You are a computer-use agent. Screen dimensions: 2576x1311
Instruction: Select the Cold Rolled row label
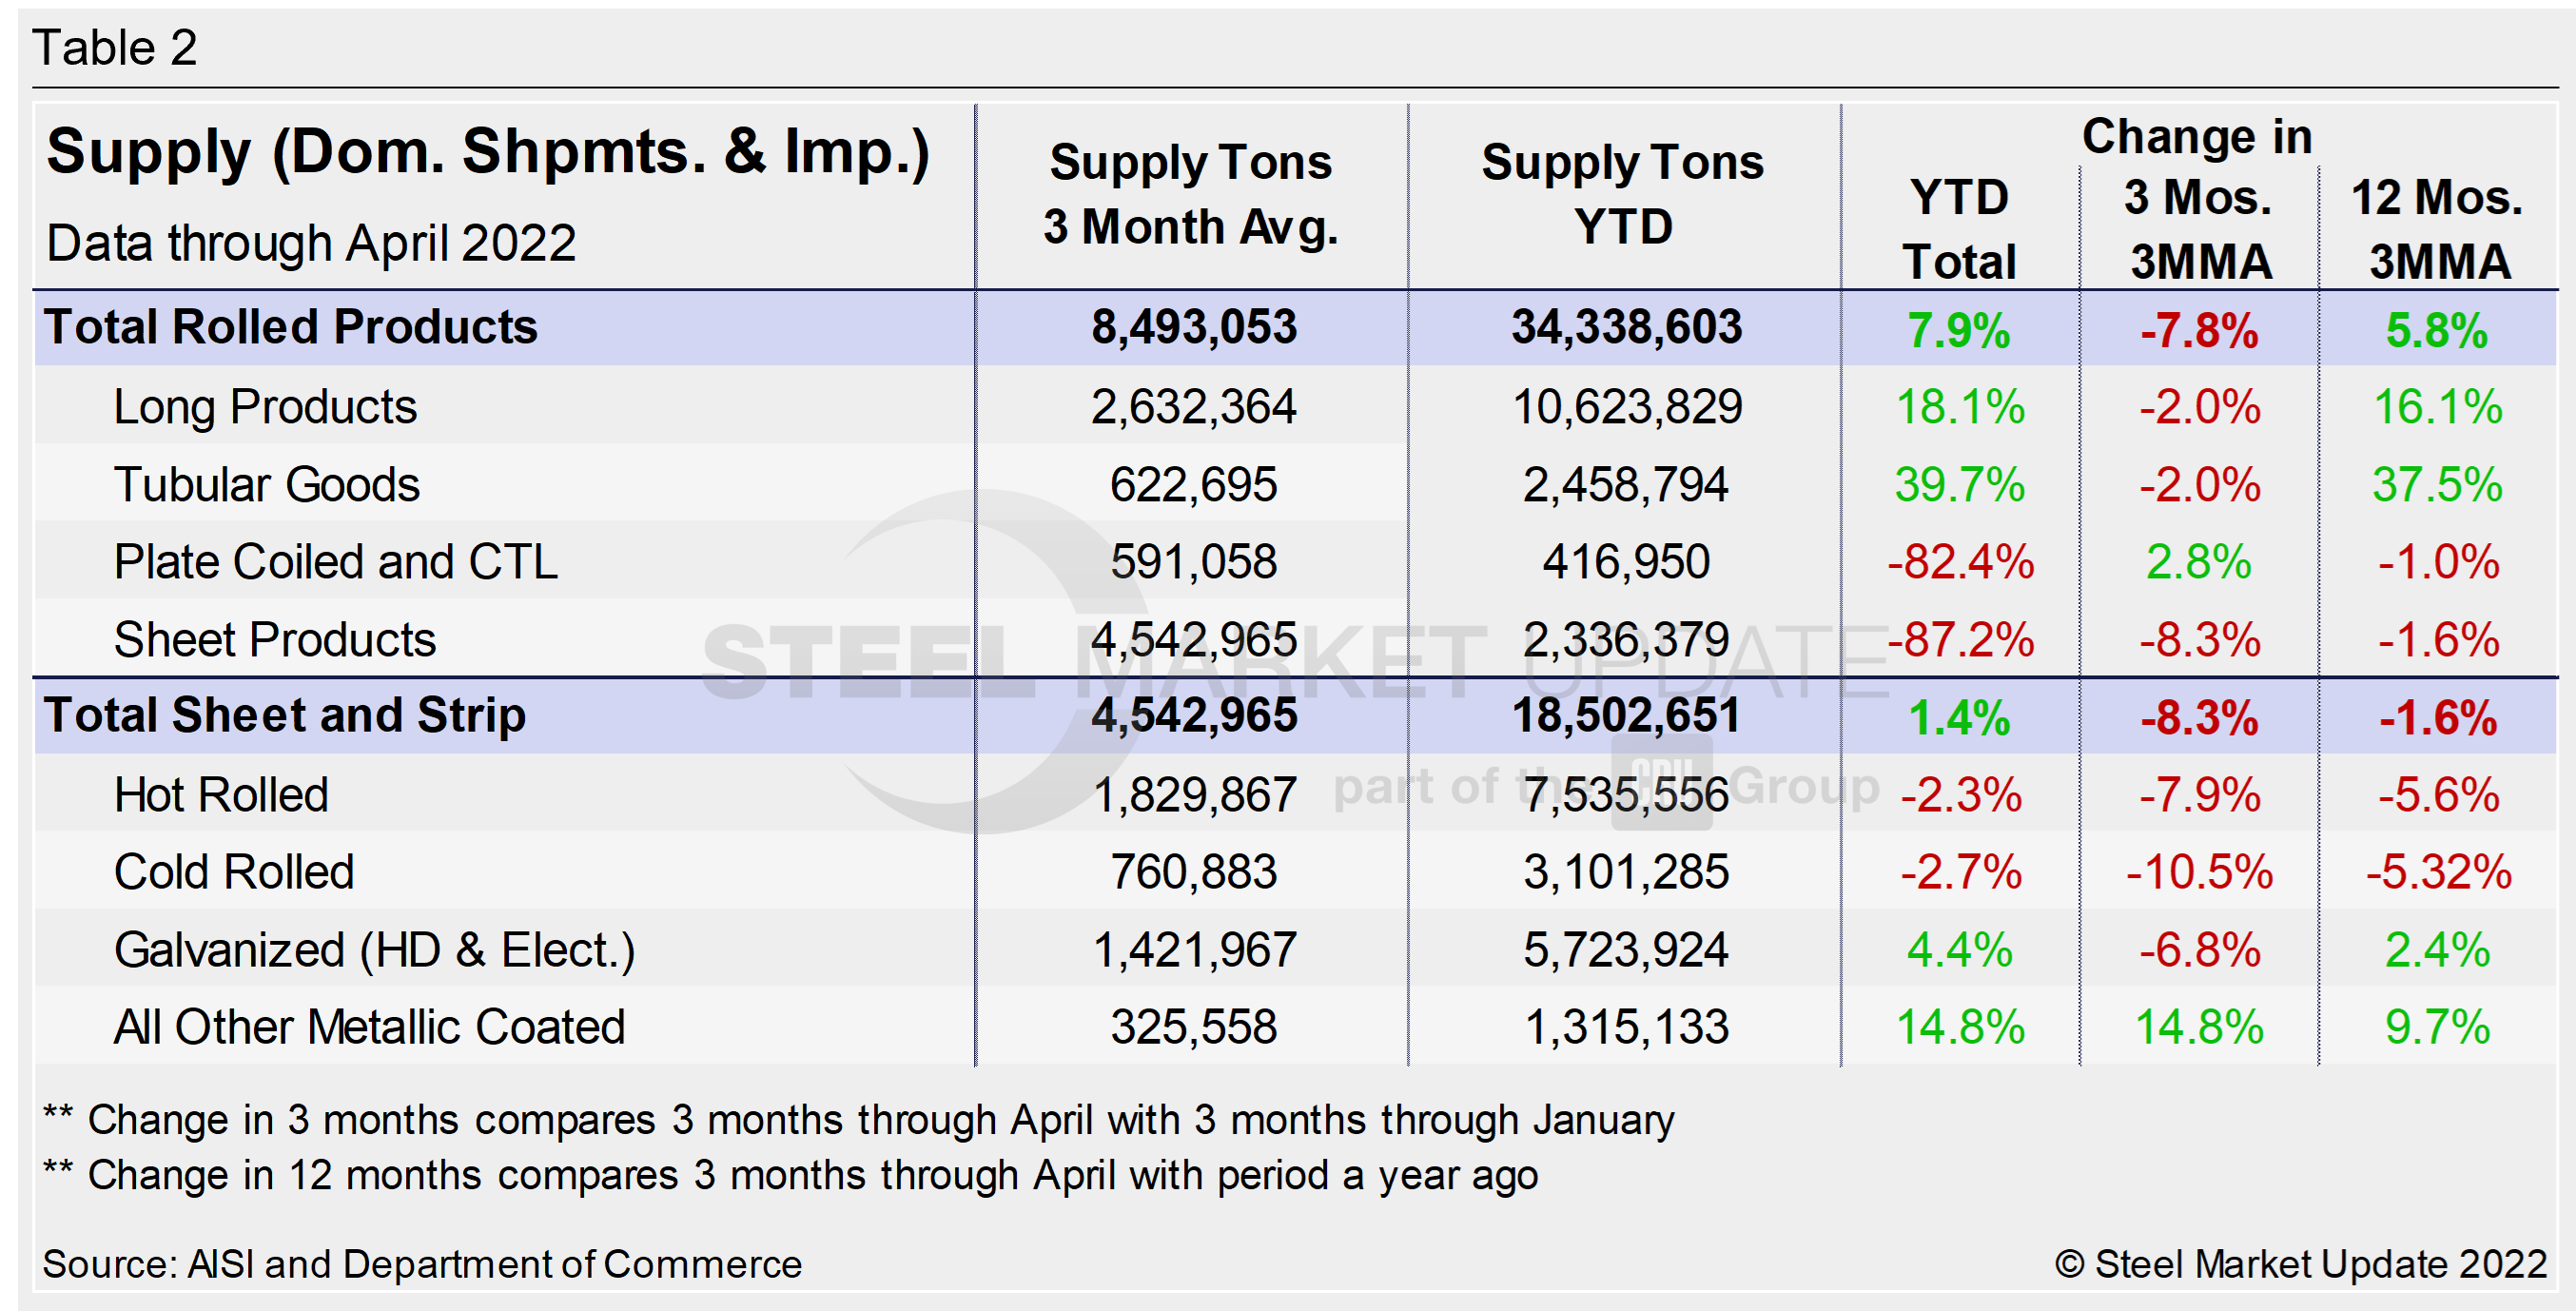tap(233, 871)
